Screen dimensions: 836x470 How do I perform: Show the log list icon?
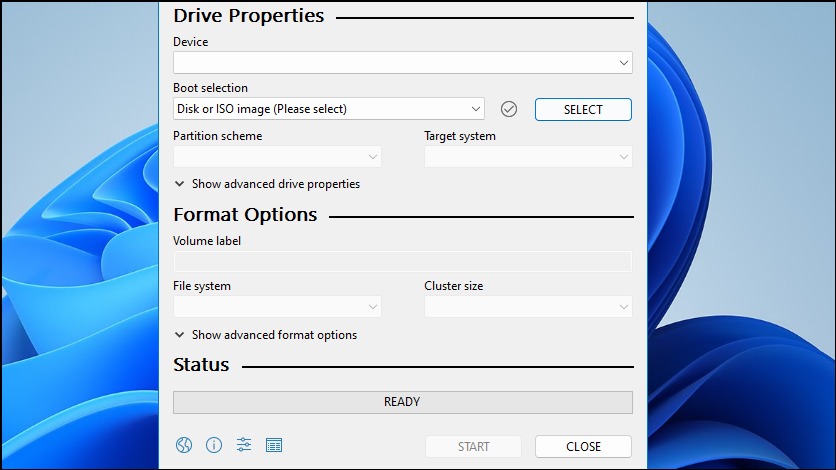(x=274, y=445)
